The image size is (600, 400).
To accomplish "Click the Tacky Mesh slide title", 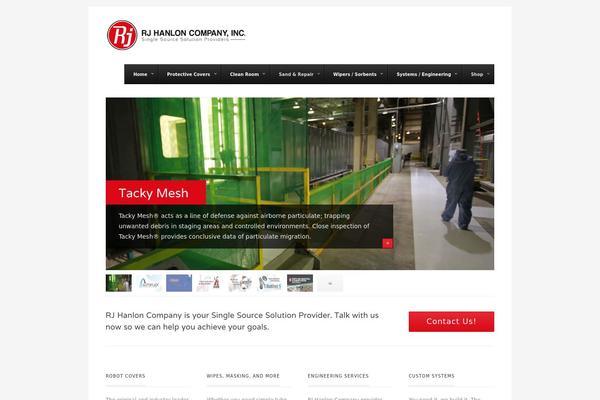I will 153,193.
